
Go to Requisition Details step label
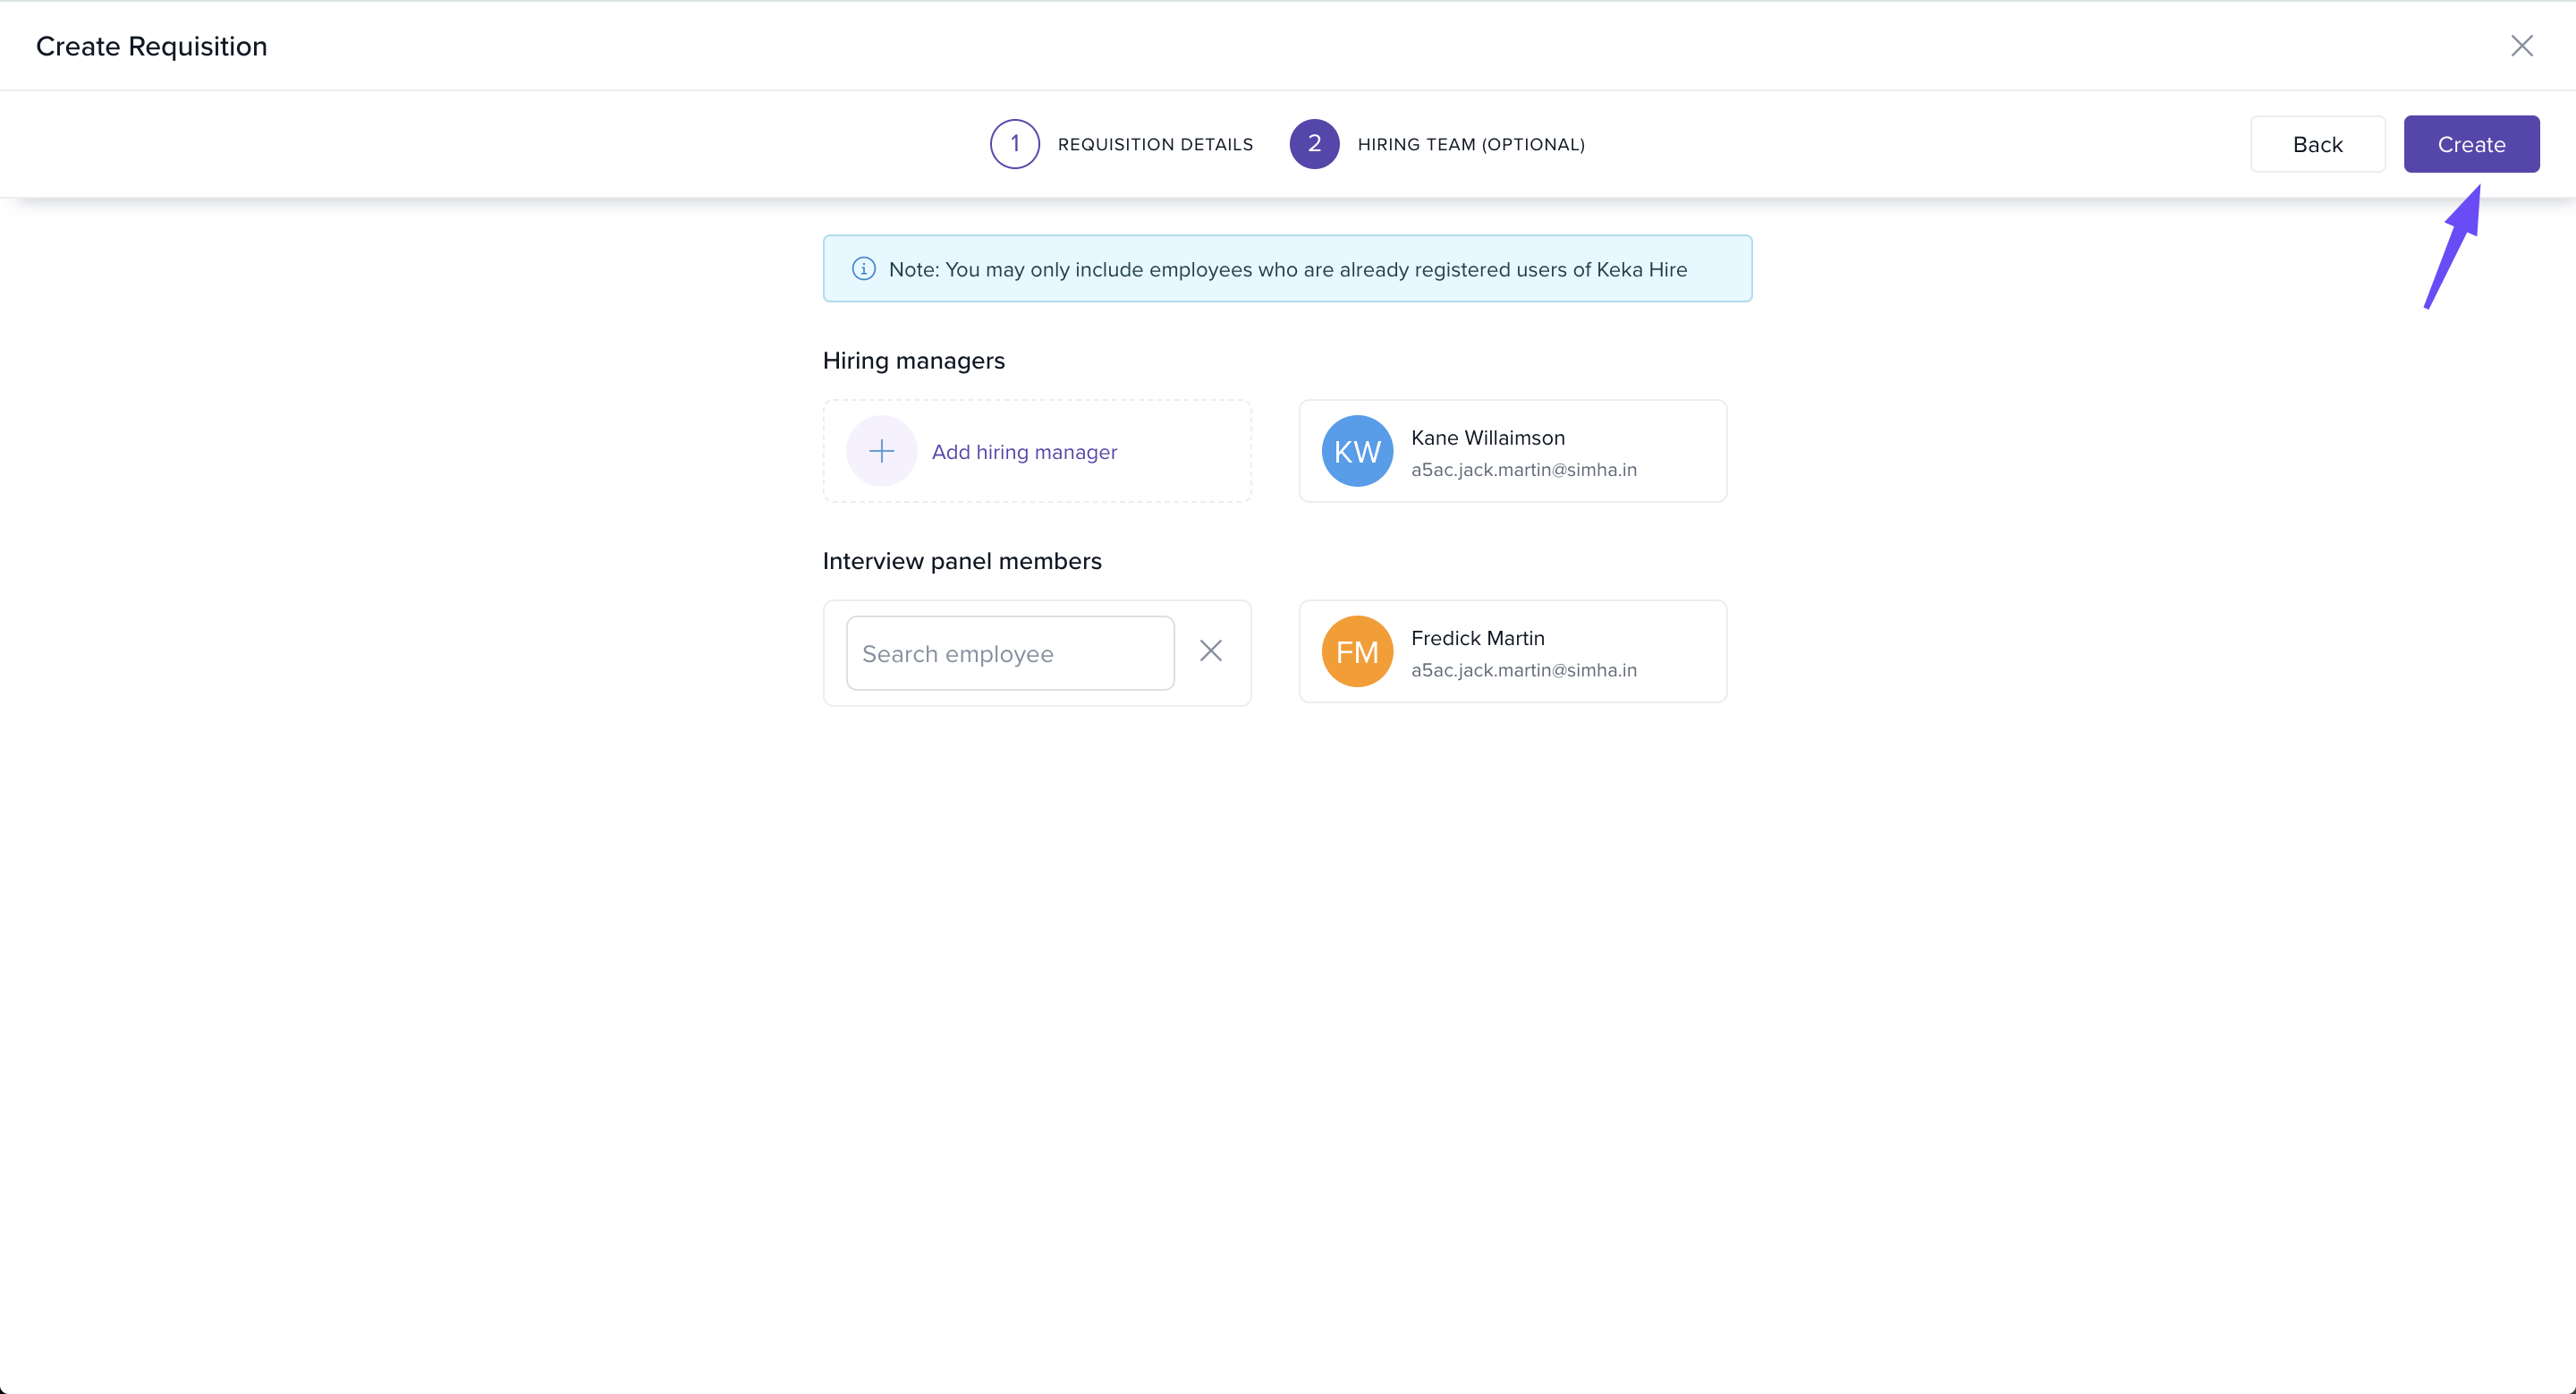(x=1154, y=144)
